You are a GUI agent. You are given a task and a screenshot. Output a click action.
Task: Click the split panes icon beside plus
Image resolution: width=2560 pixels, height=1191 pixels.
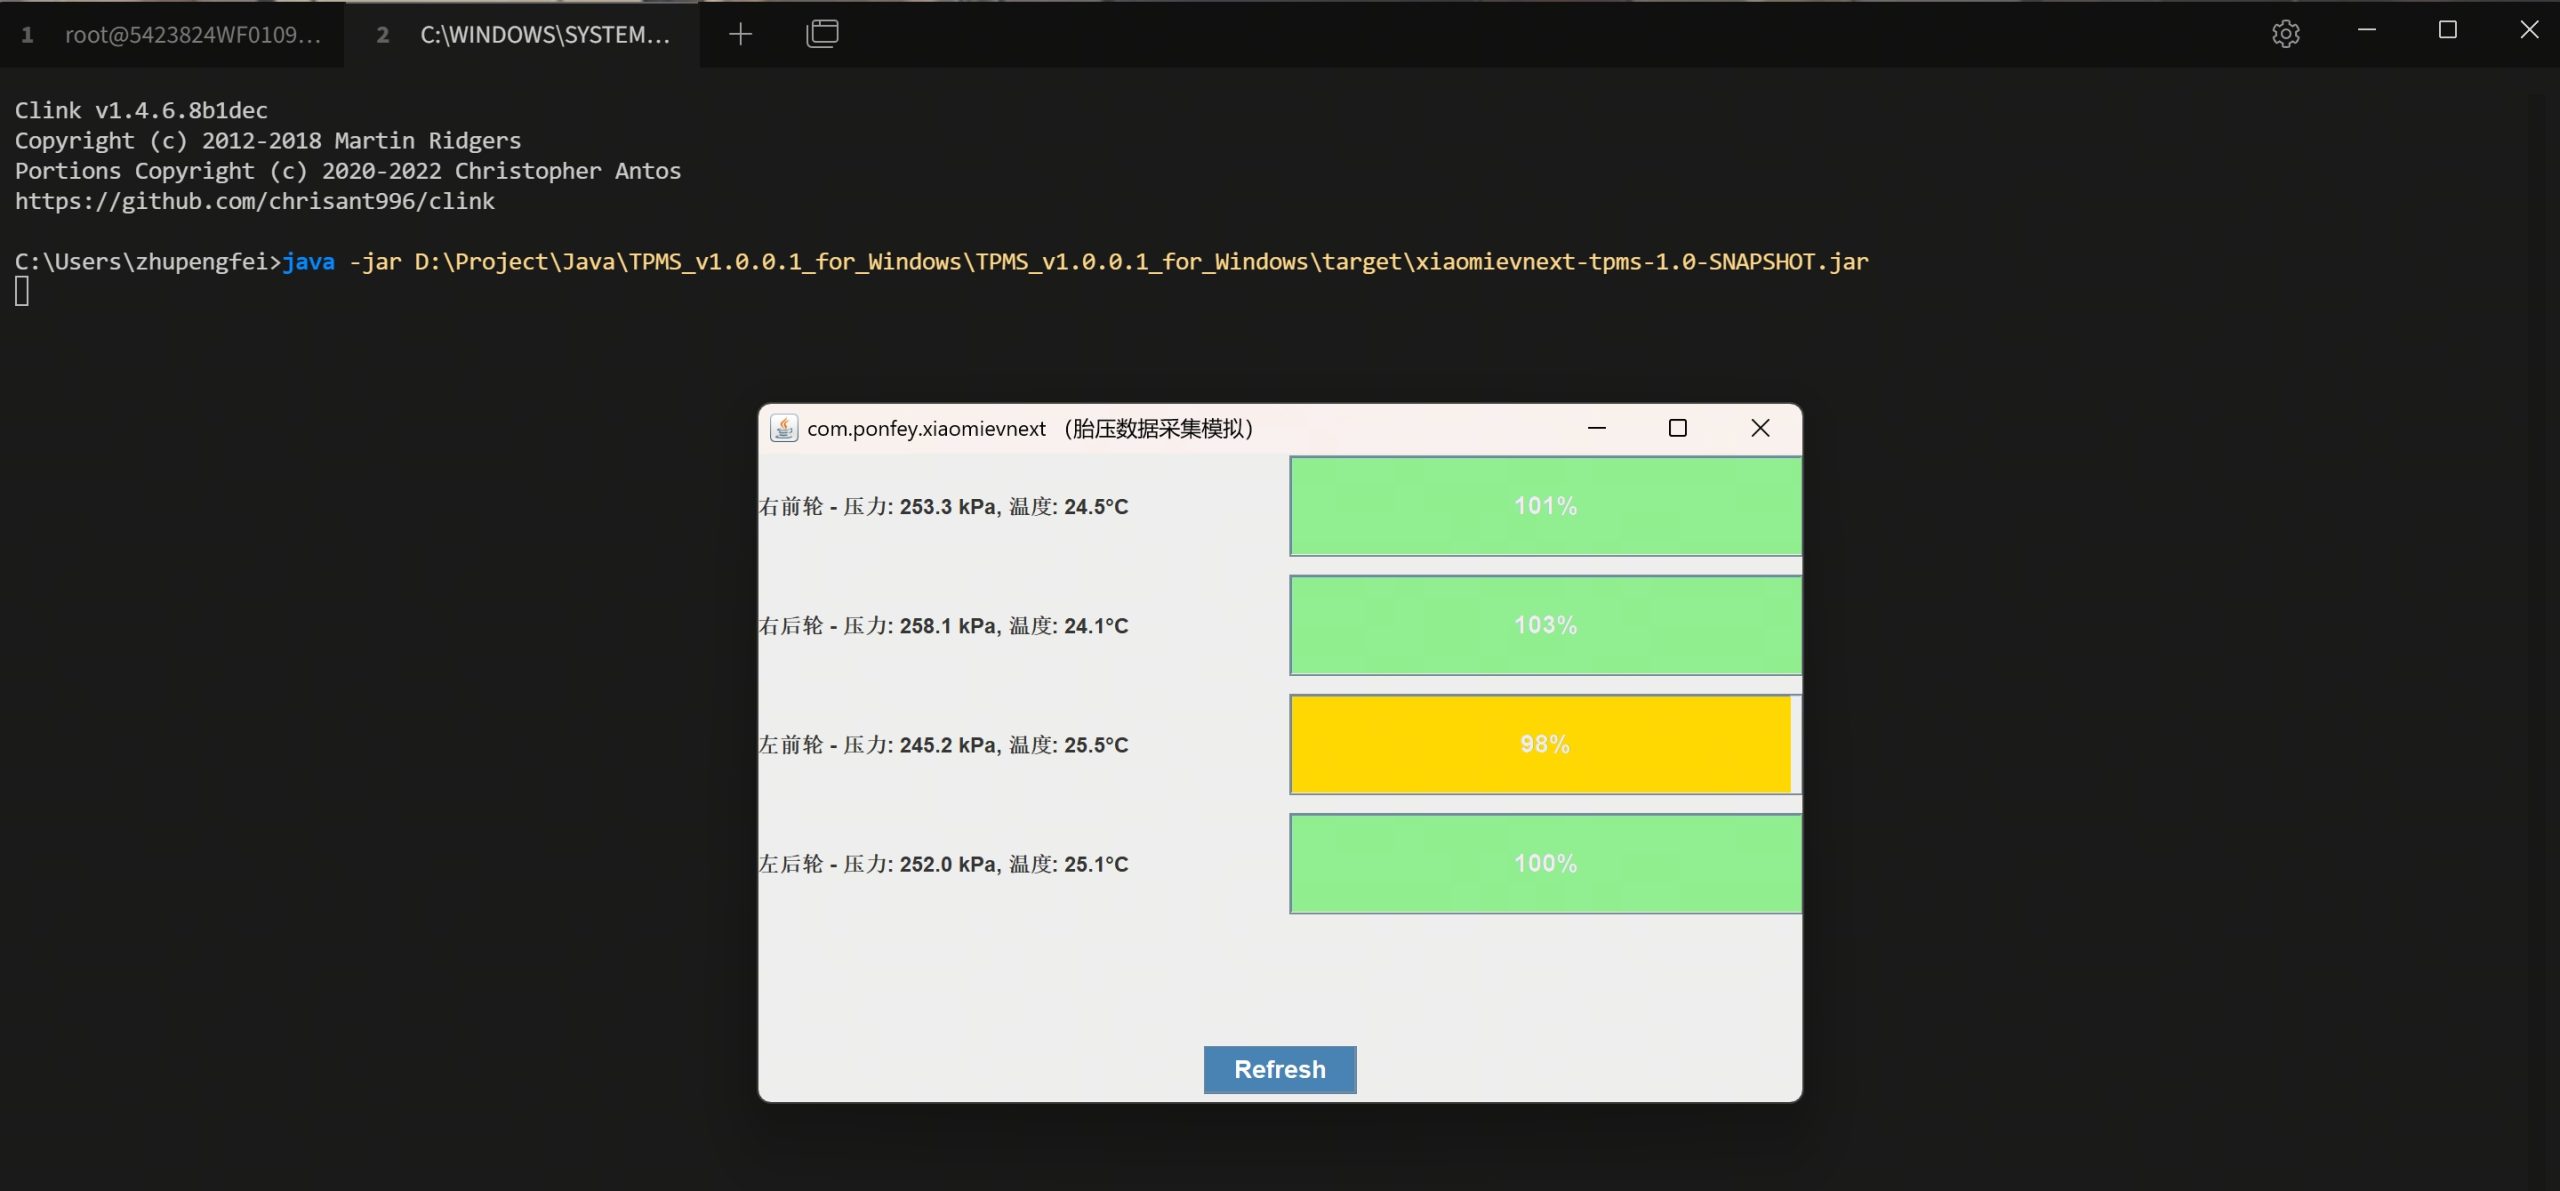(822, 34)
